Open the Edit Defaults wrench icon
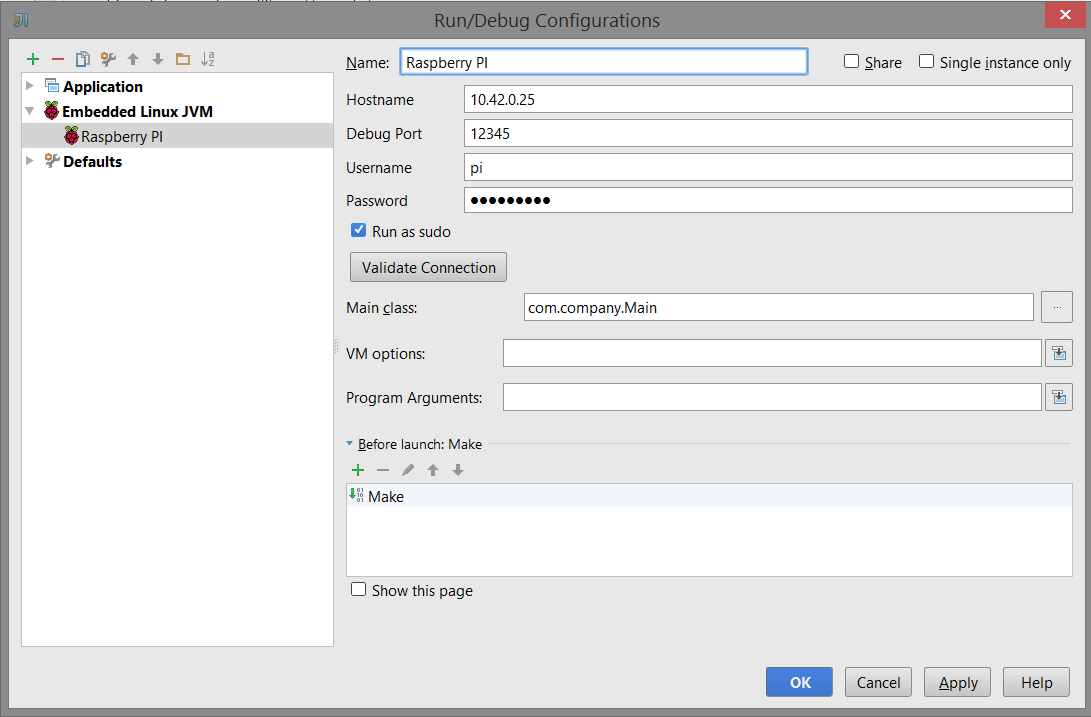The height and width of the screenshot is (717, 1091). point(108,59)
